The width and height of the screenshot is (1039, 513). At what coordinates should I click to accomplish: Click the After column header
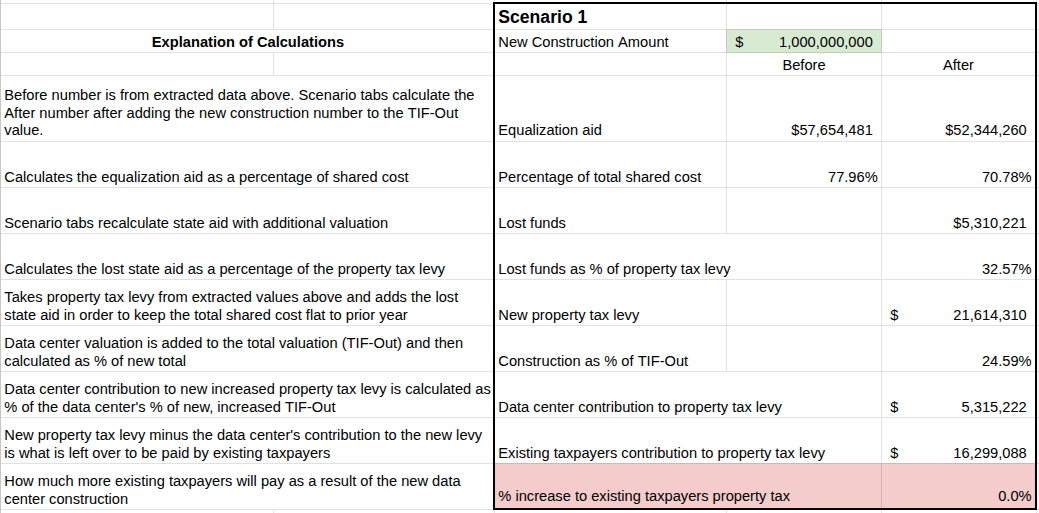tap(958, 64)
